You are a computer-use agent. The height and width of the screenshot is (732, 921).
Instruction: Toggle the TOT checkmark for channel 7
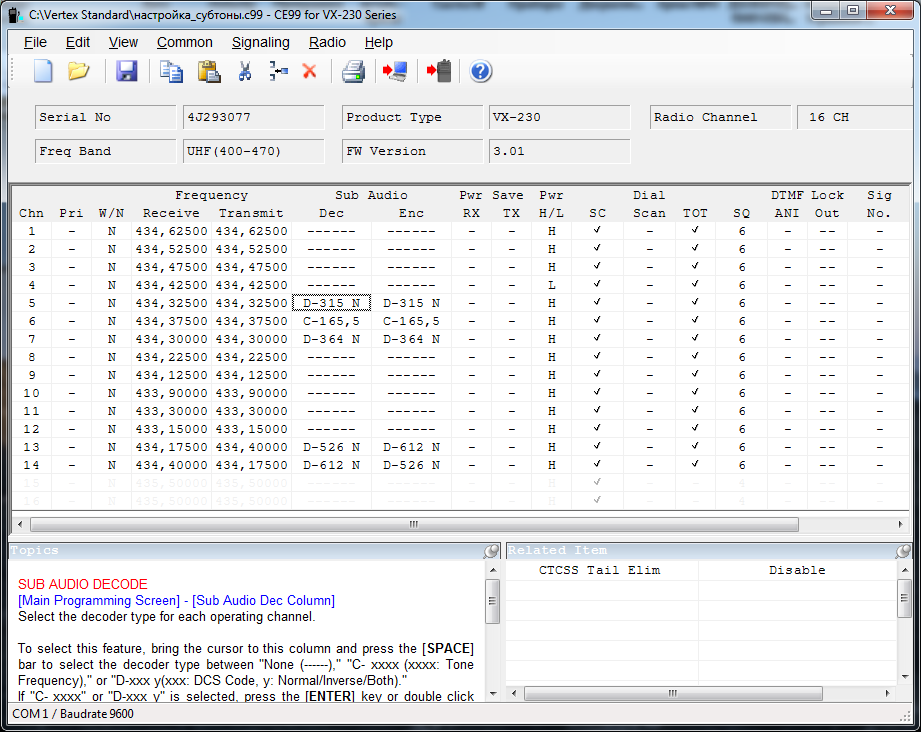(695, 338)
